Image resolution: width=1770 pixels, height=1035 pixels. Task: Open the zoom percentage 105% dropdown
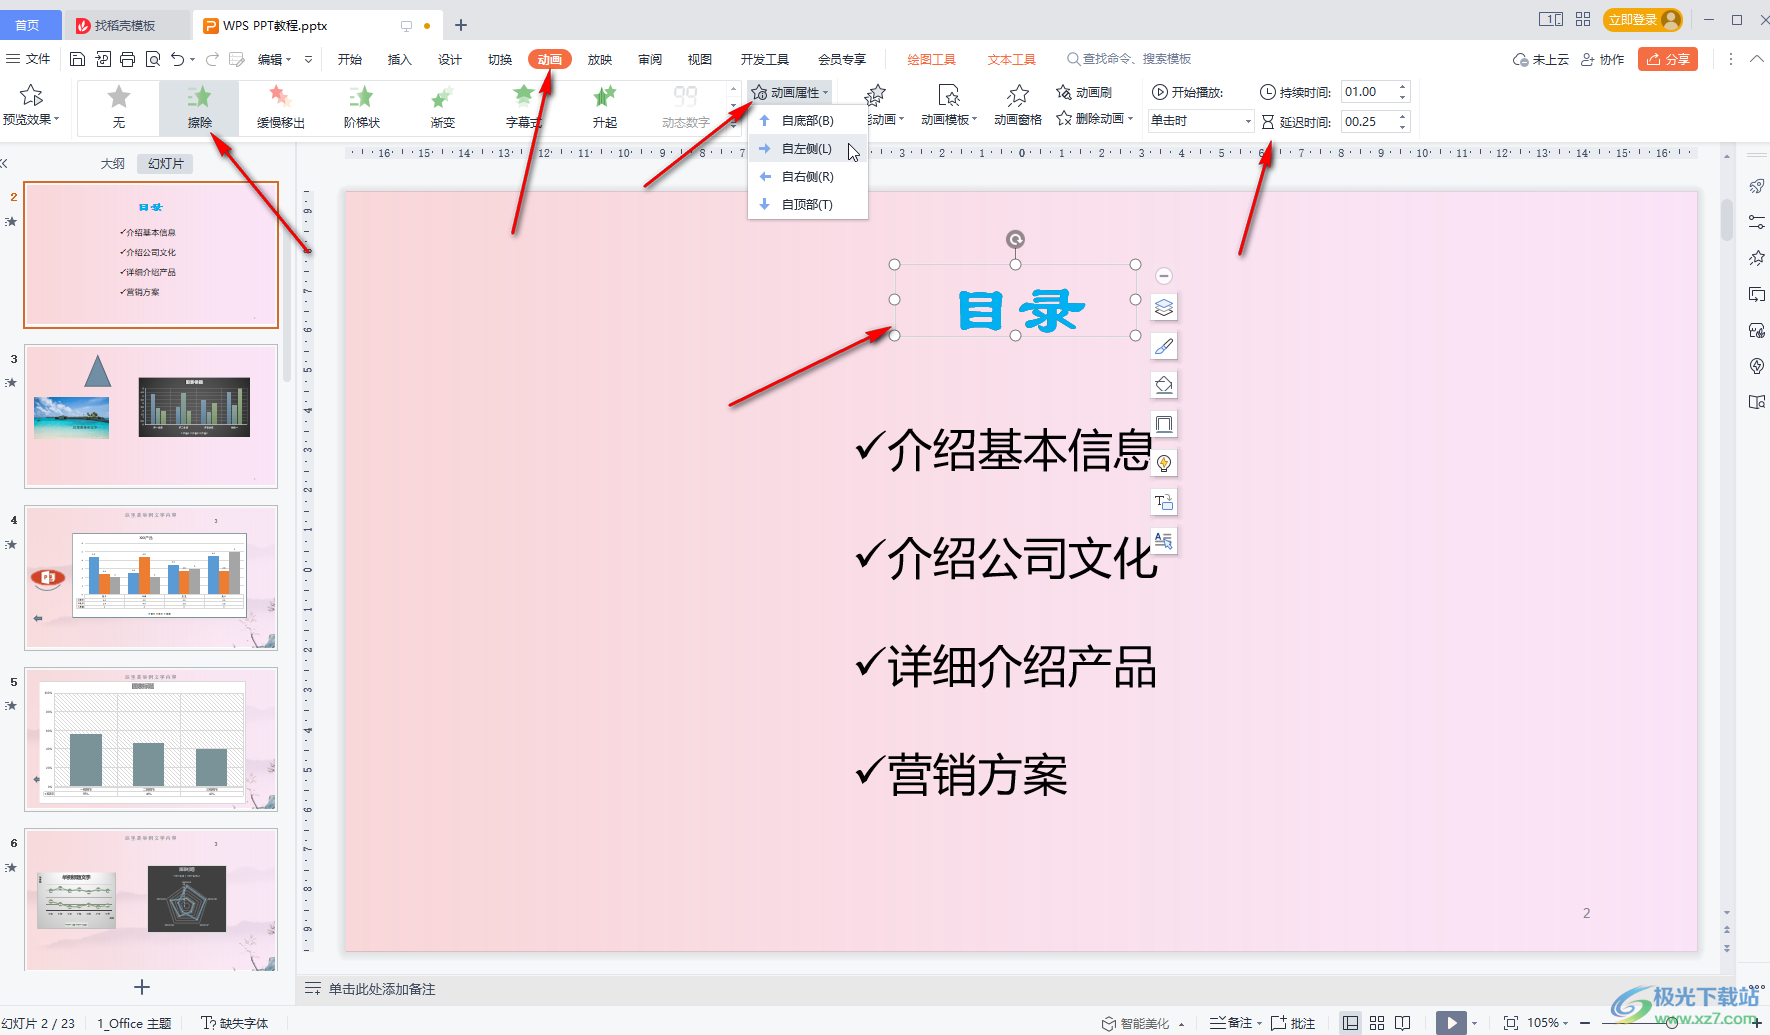tap(1547, 1023)
